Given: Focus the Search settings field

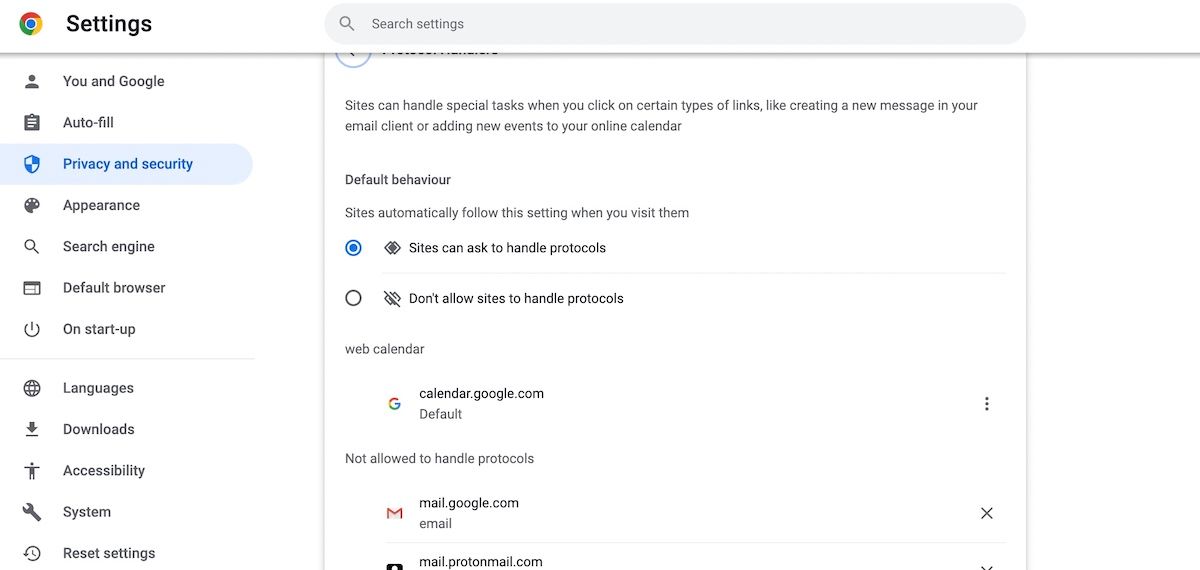Looking at the screenshot, I should 680,24.
